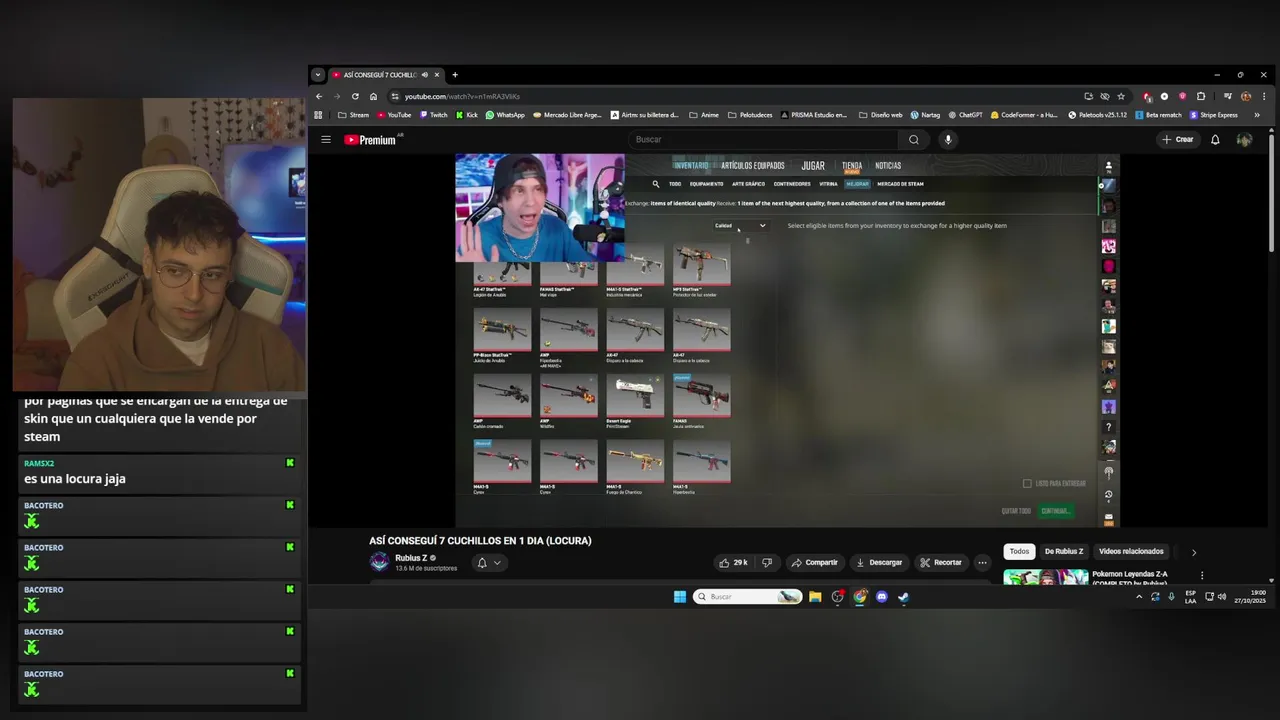Screen dimensions: 1280x720
Task: Click the Recortar button
Action: pos(941,563)
